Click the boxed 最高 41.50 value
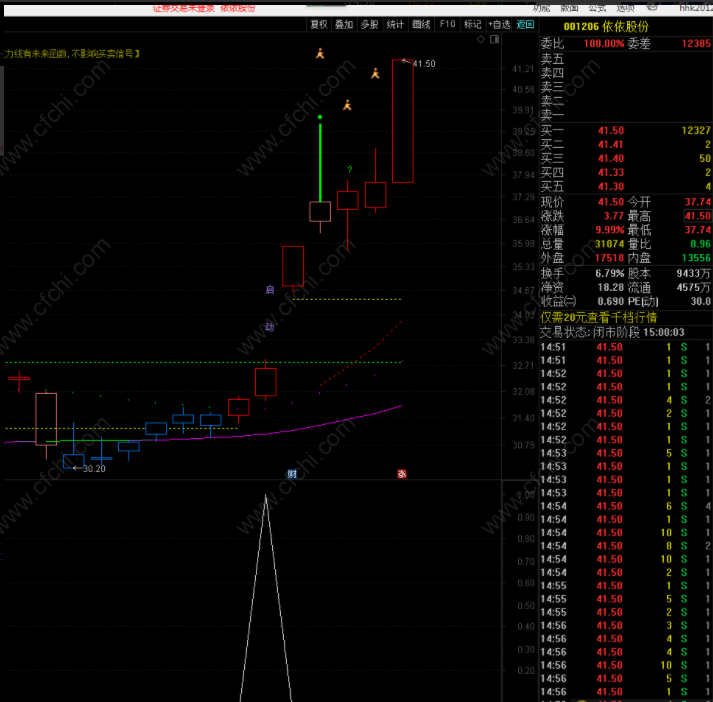The image size is (713, 702). click(698, 216)
